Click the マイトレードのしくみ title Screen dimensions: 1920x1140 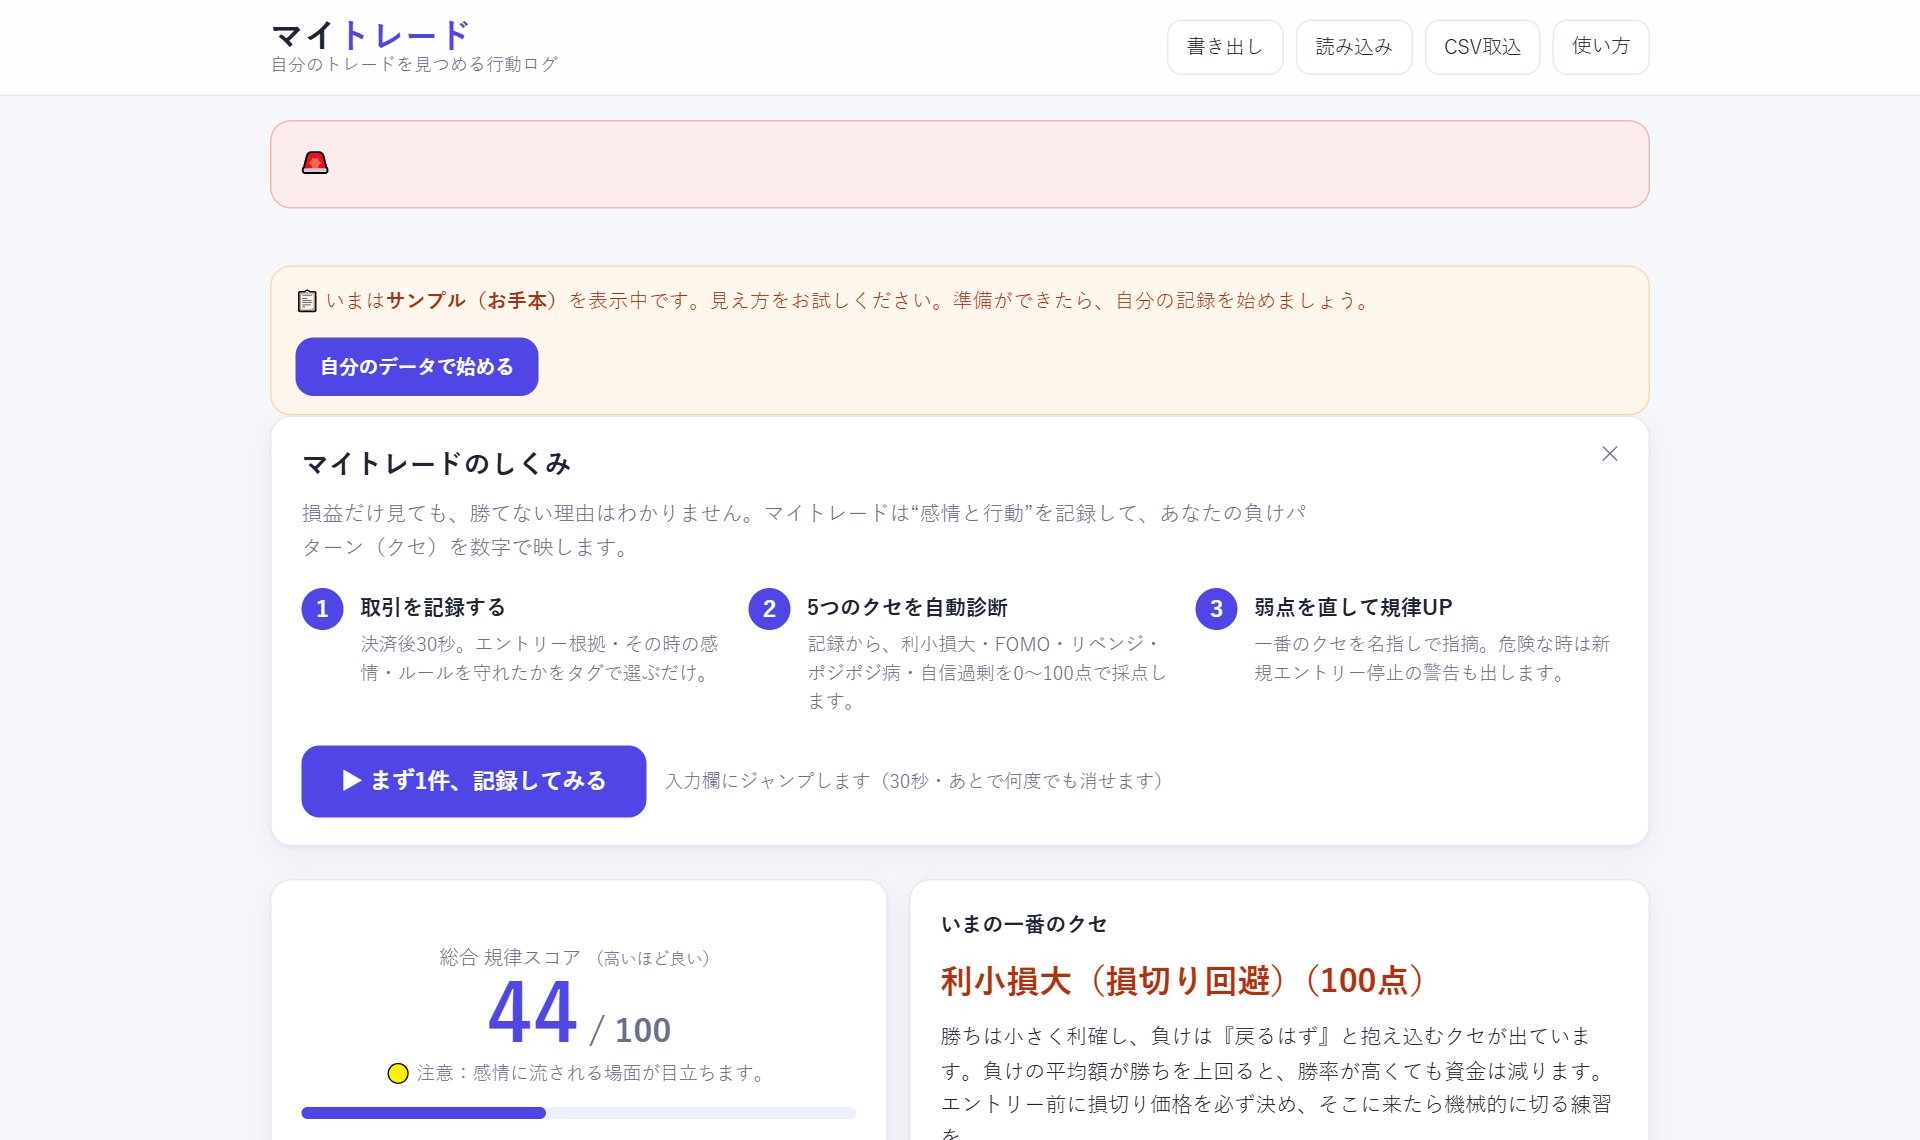pos(436,464)
